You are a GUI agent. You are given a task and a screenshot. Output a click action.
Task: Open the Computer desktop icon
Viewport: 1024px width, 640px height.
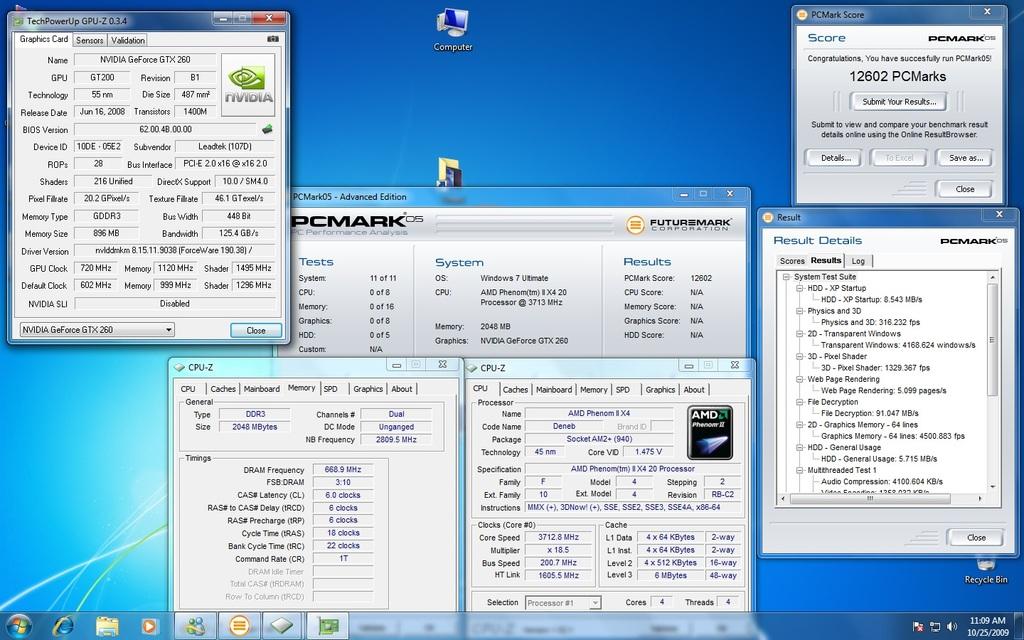click(453, 30)
